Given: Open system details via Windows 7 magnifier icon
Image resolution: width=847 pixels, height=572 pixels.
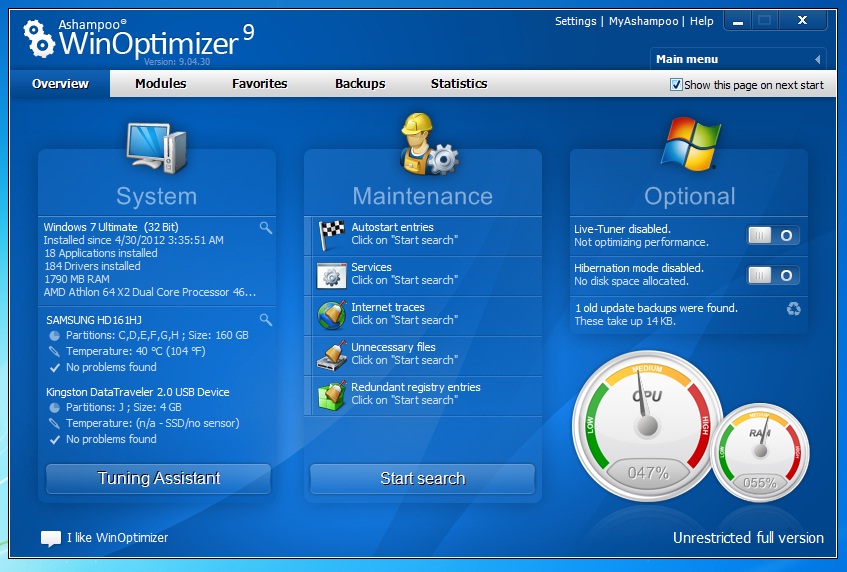Looking at the screenshot, I should click(265, 227).
